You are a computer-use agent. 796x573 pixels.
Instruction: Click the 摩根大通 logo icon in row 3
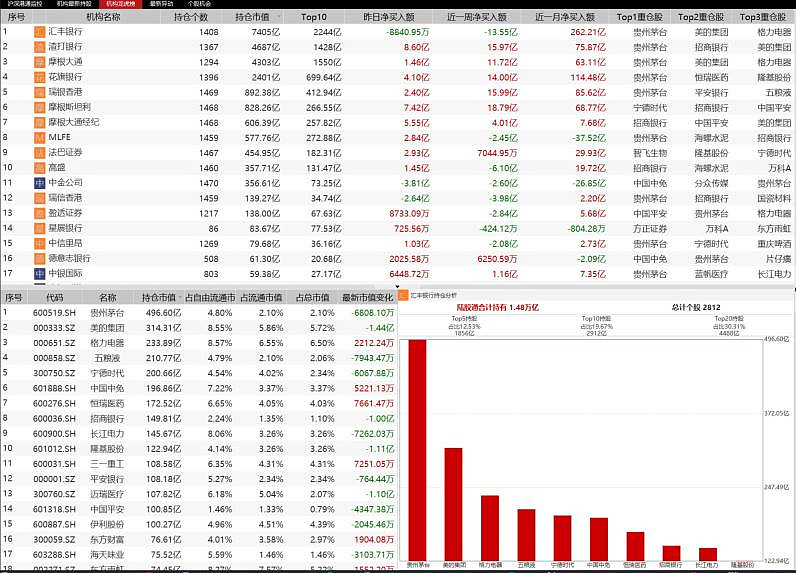click(x=40, y=62)
